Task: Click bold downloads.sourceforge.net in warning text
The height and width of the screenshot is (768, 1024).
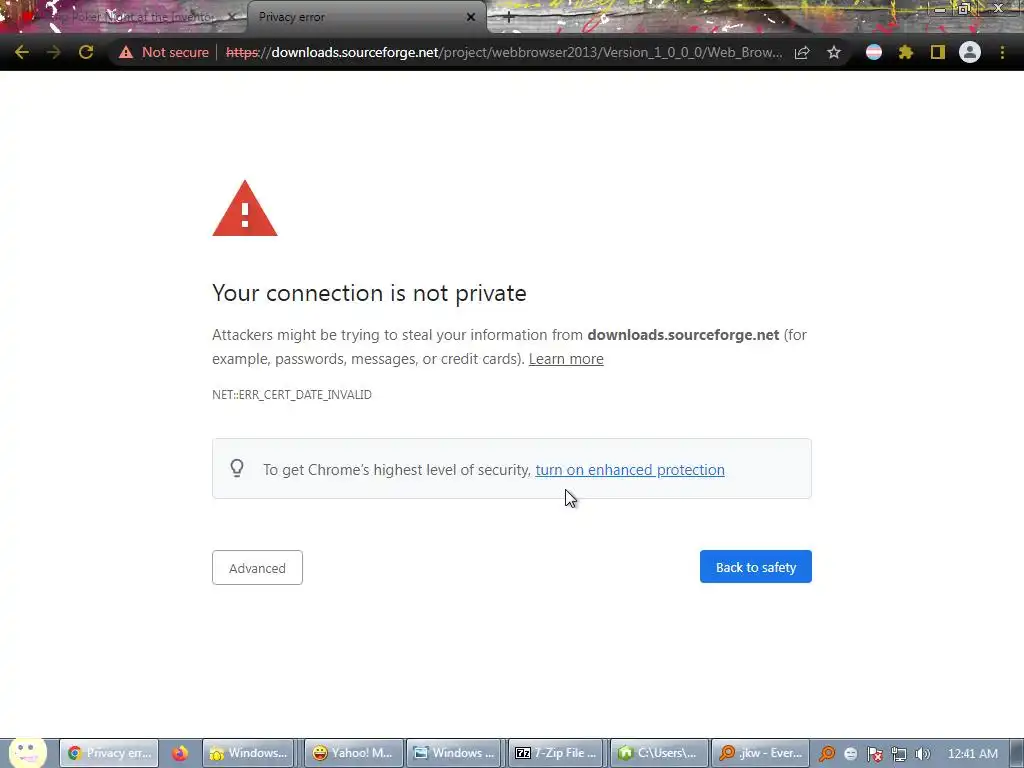Action: click(x=683, y=335)
